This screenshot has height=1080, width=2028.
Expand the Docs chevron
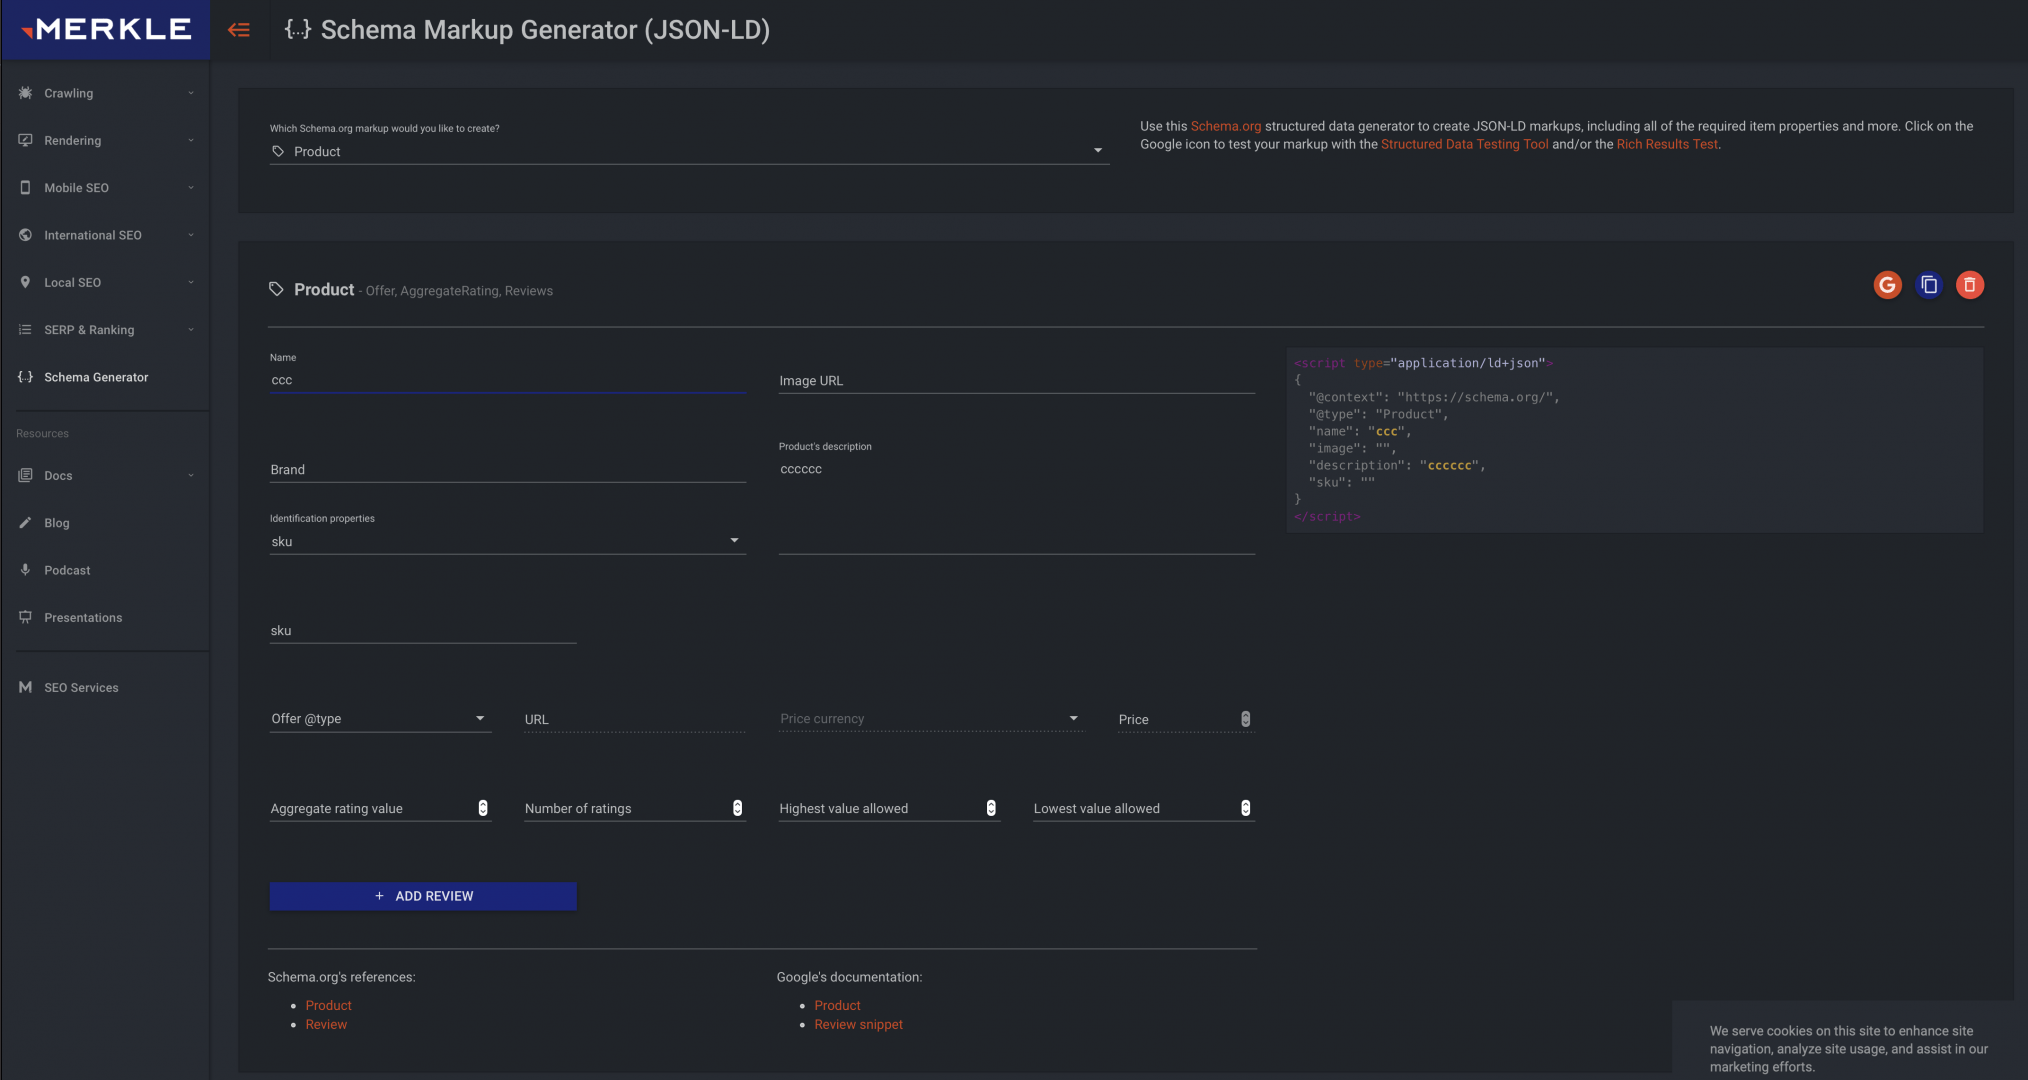point(191,475)
